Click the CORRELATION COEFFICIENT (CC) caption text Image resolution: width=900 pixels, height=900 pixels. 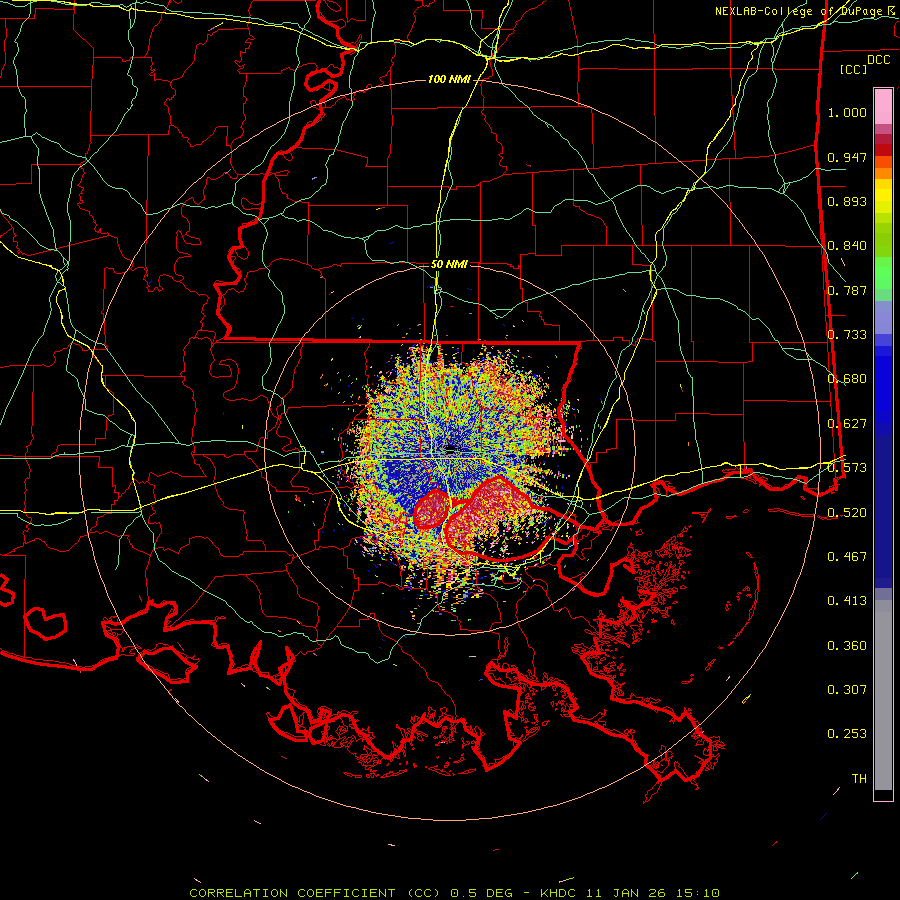coord(316,893)
